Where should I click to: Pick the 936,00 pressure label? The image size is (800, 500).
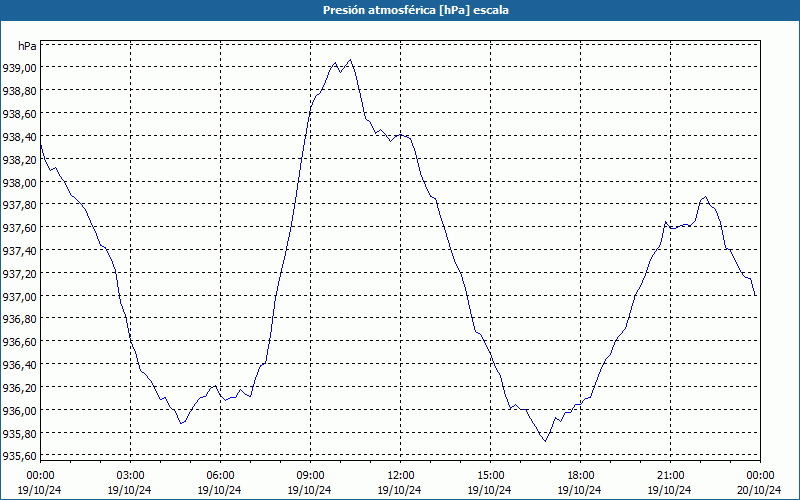19,411
